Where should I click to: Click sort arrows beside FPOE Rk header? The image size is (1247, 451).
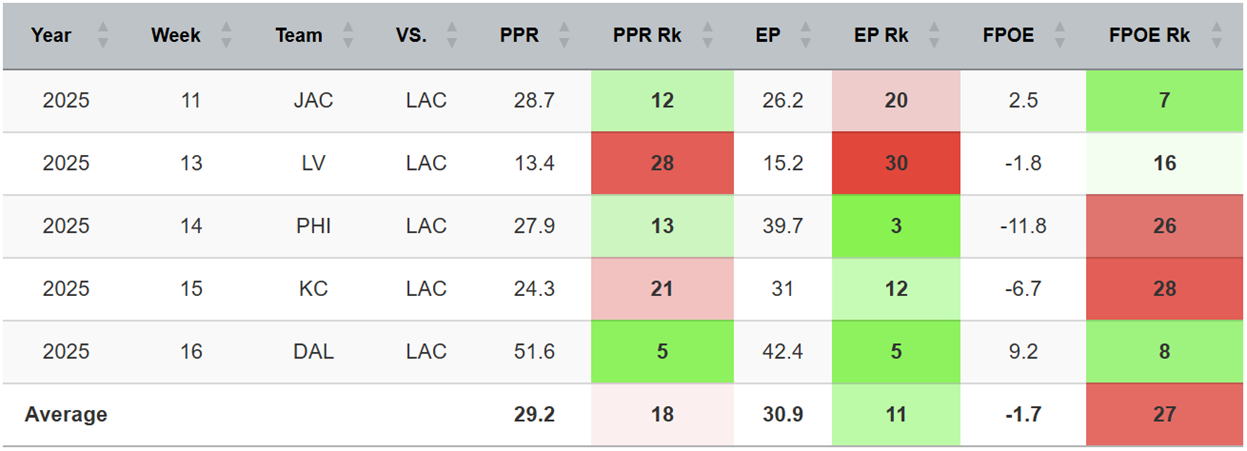click(1216, 36)
